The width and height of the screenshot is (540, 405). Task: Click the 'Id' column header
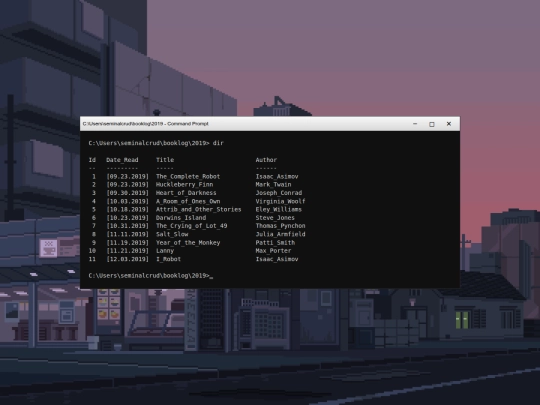point(92,160)
